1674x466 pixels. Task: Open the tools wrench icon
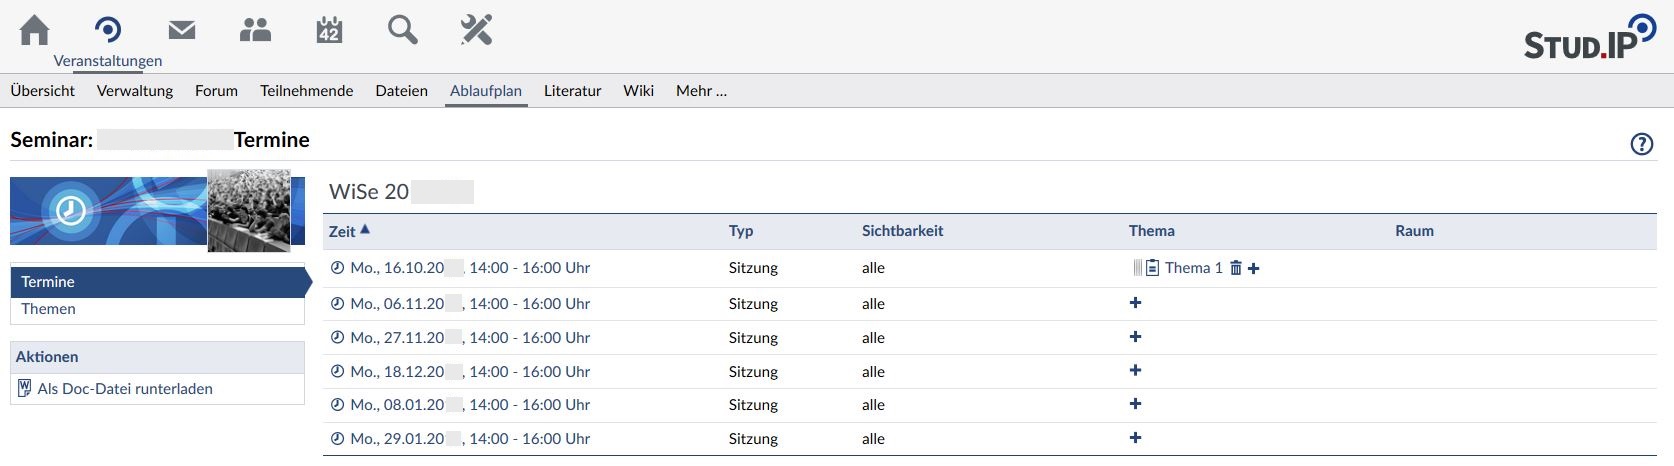click(x=476, y=31)
